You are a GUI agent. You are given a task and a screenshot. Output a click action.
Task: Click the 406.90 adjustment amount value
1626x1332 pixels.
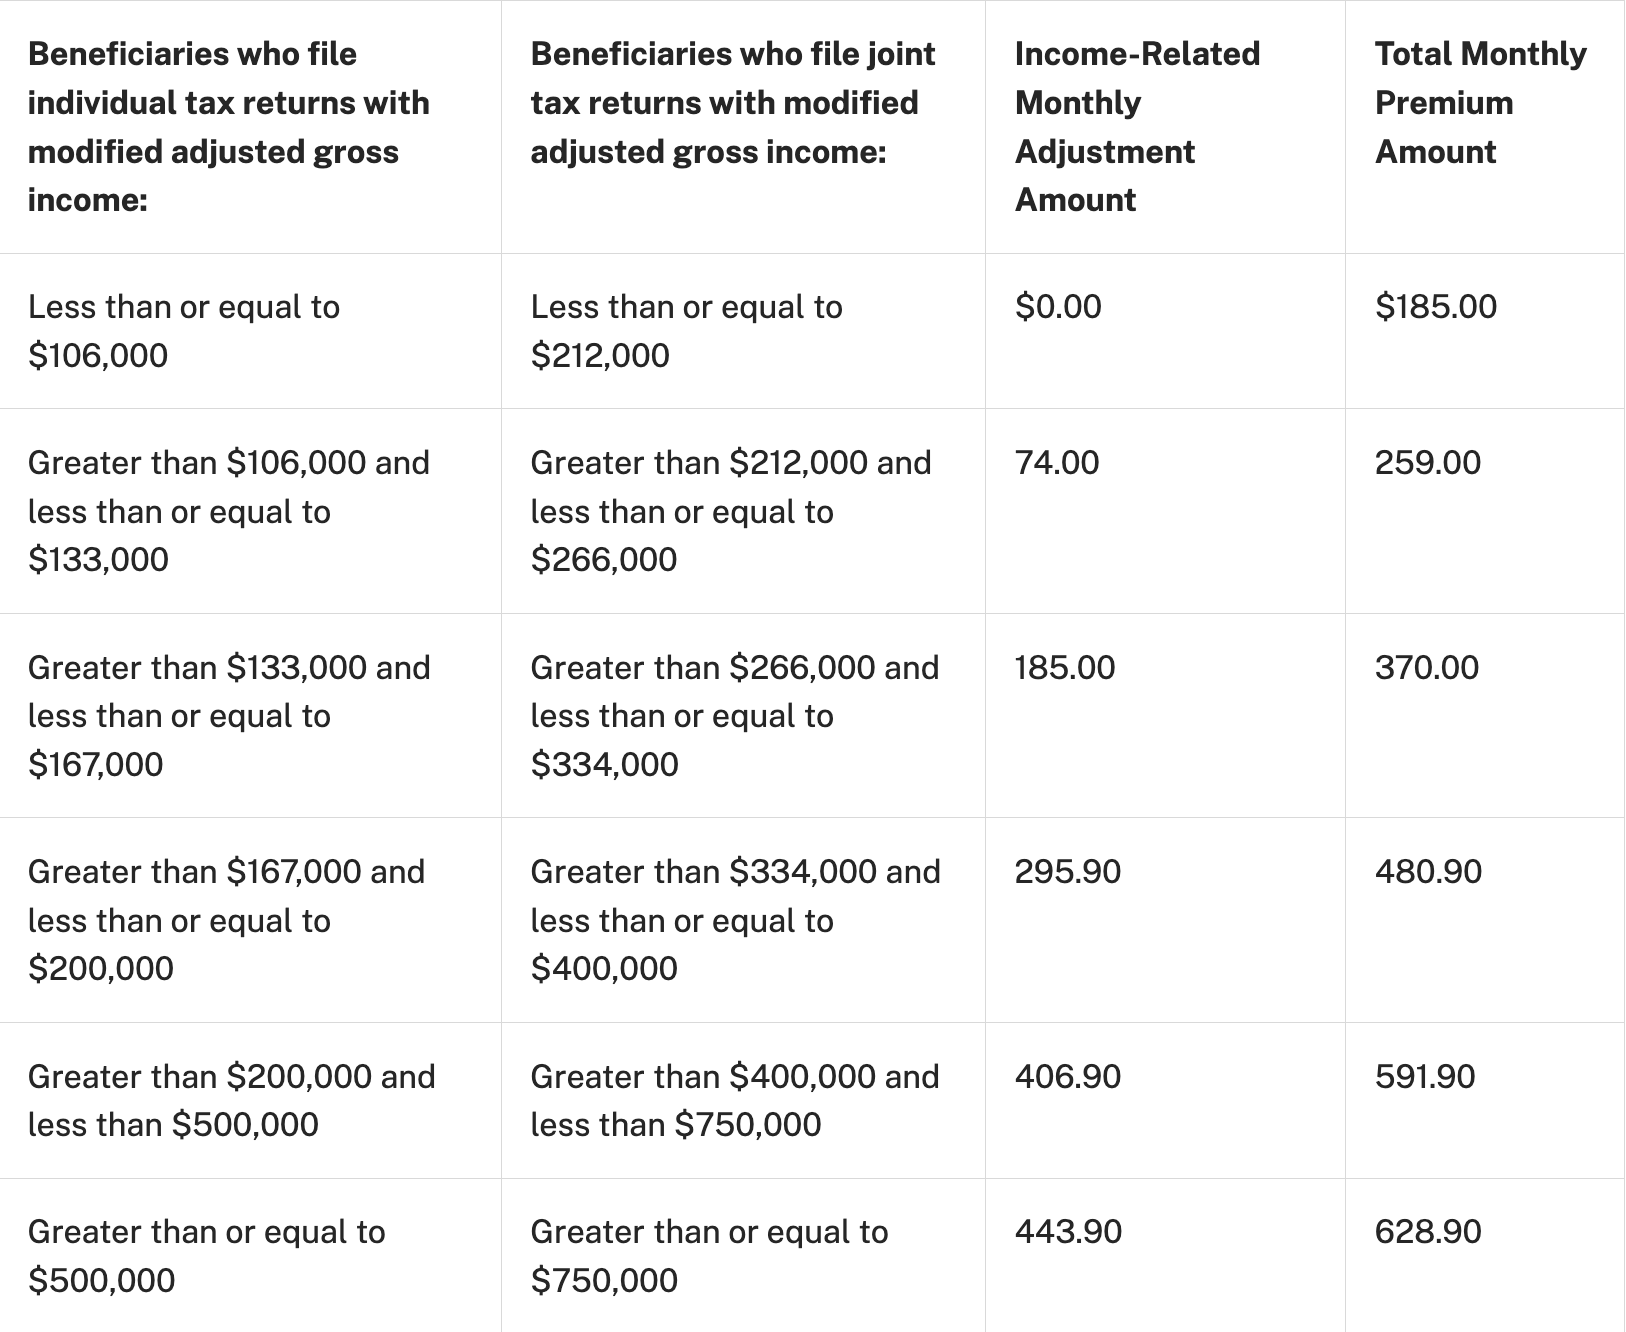(x=1068, y=1076)
